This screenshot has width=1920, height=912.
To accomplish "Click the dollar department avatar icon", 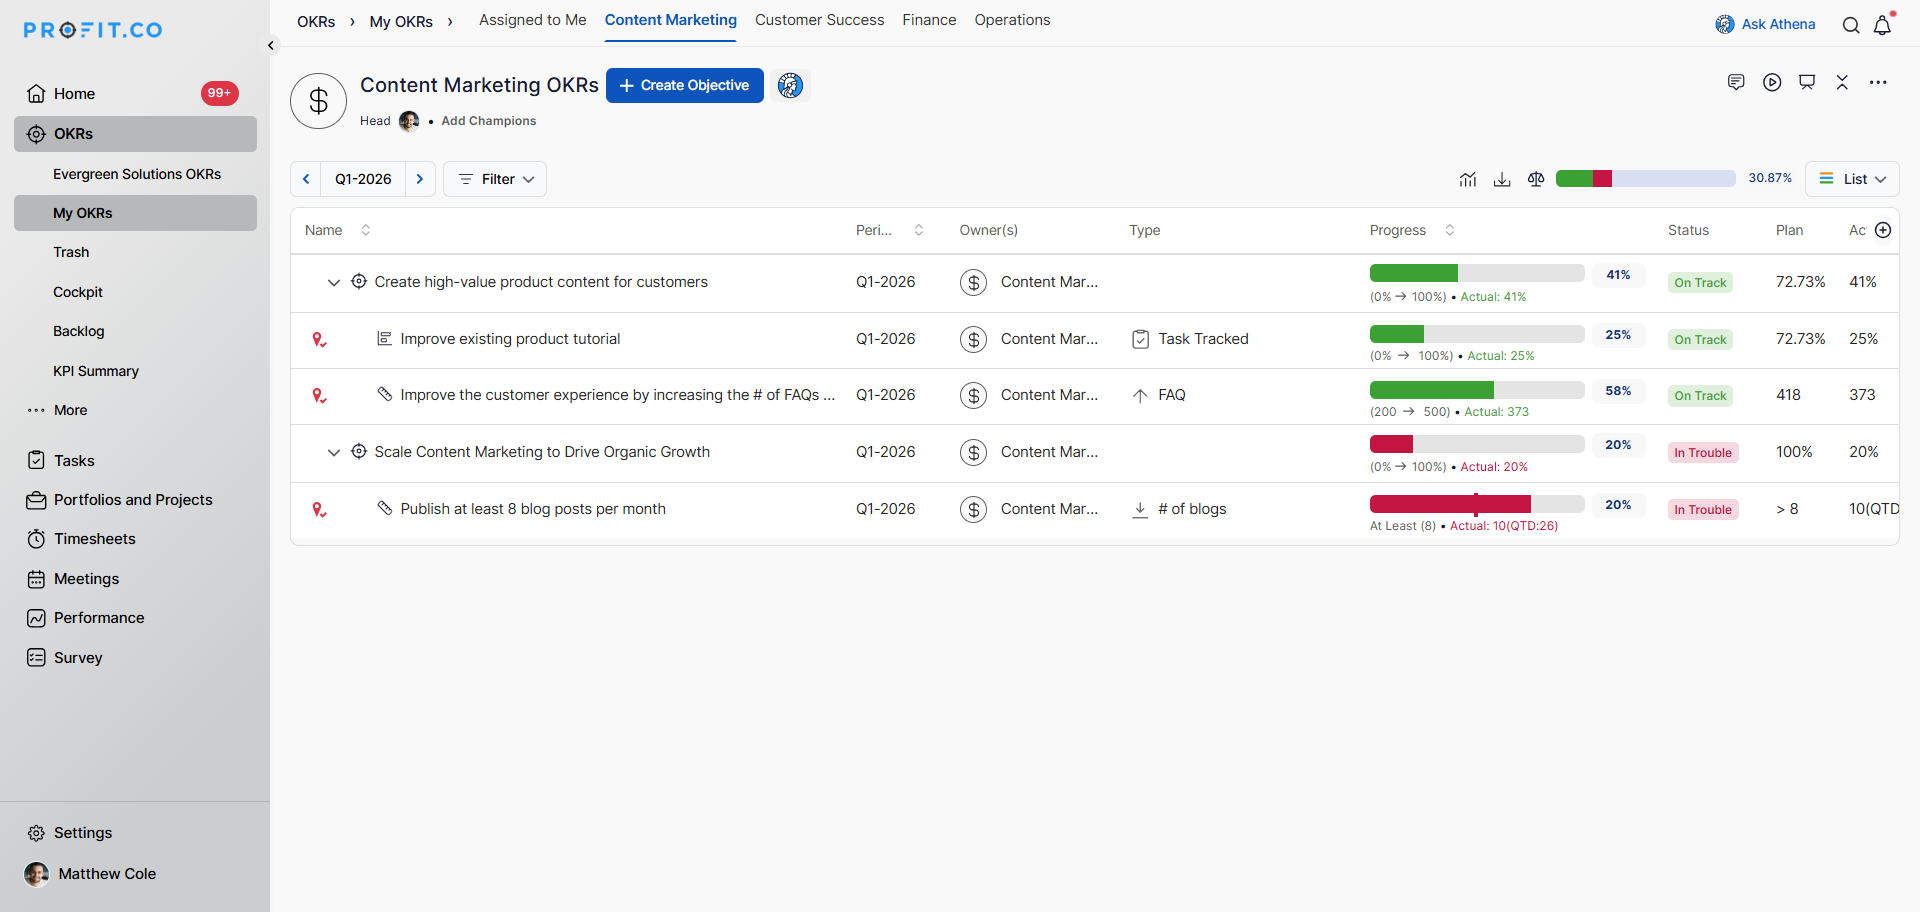I will [x=318, y=101].
